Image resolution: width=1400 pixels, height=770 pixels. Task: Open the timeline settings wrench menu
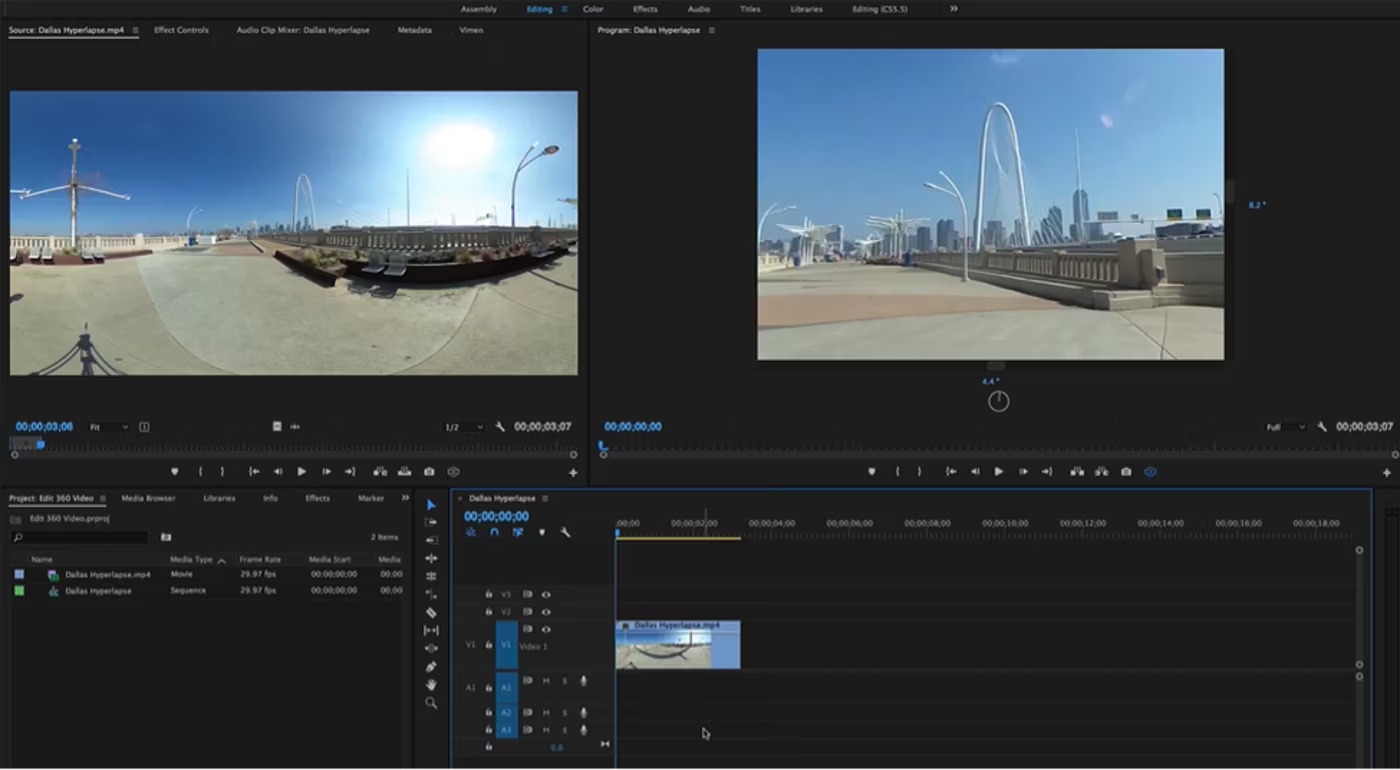tap(565, 532)
